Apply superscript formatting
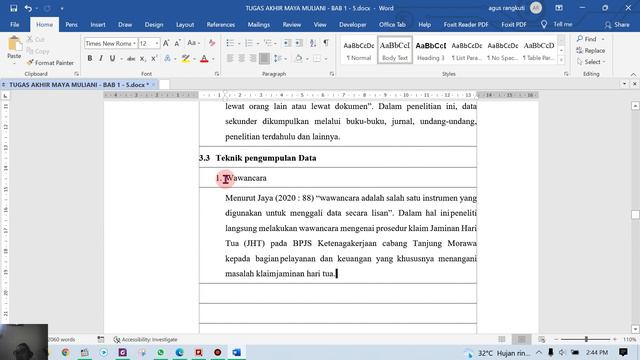640x360 pixels. 154,59
